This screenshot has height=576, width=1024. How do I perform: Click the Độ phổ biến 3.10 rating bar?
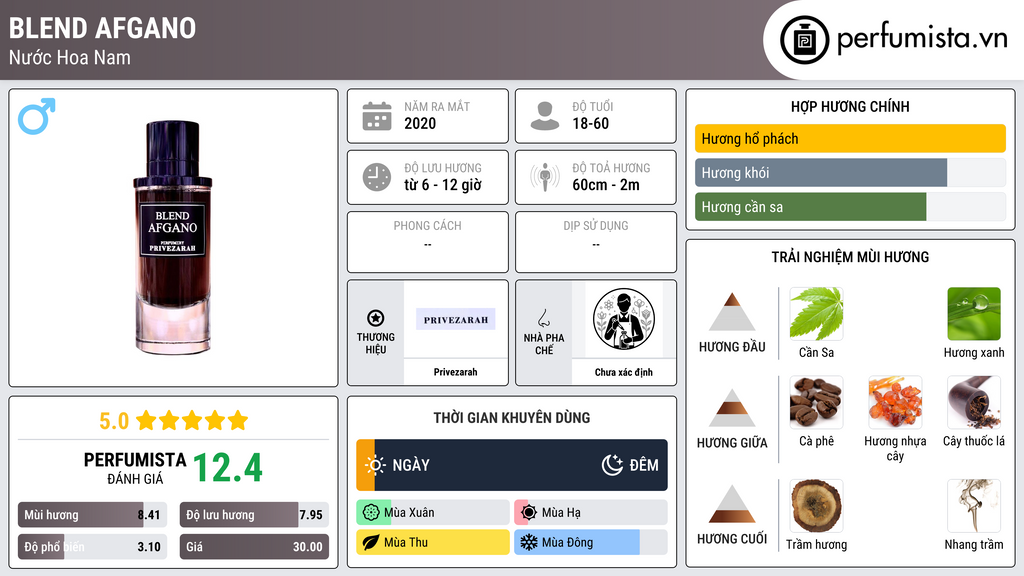coord(93,547)
